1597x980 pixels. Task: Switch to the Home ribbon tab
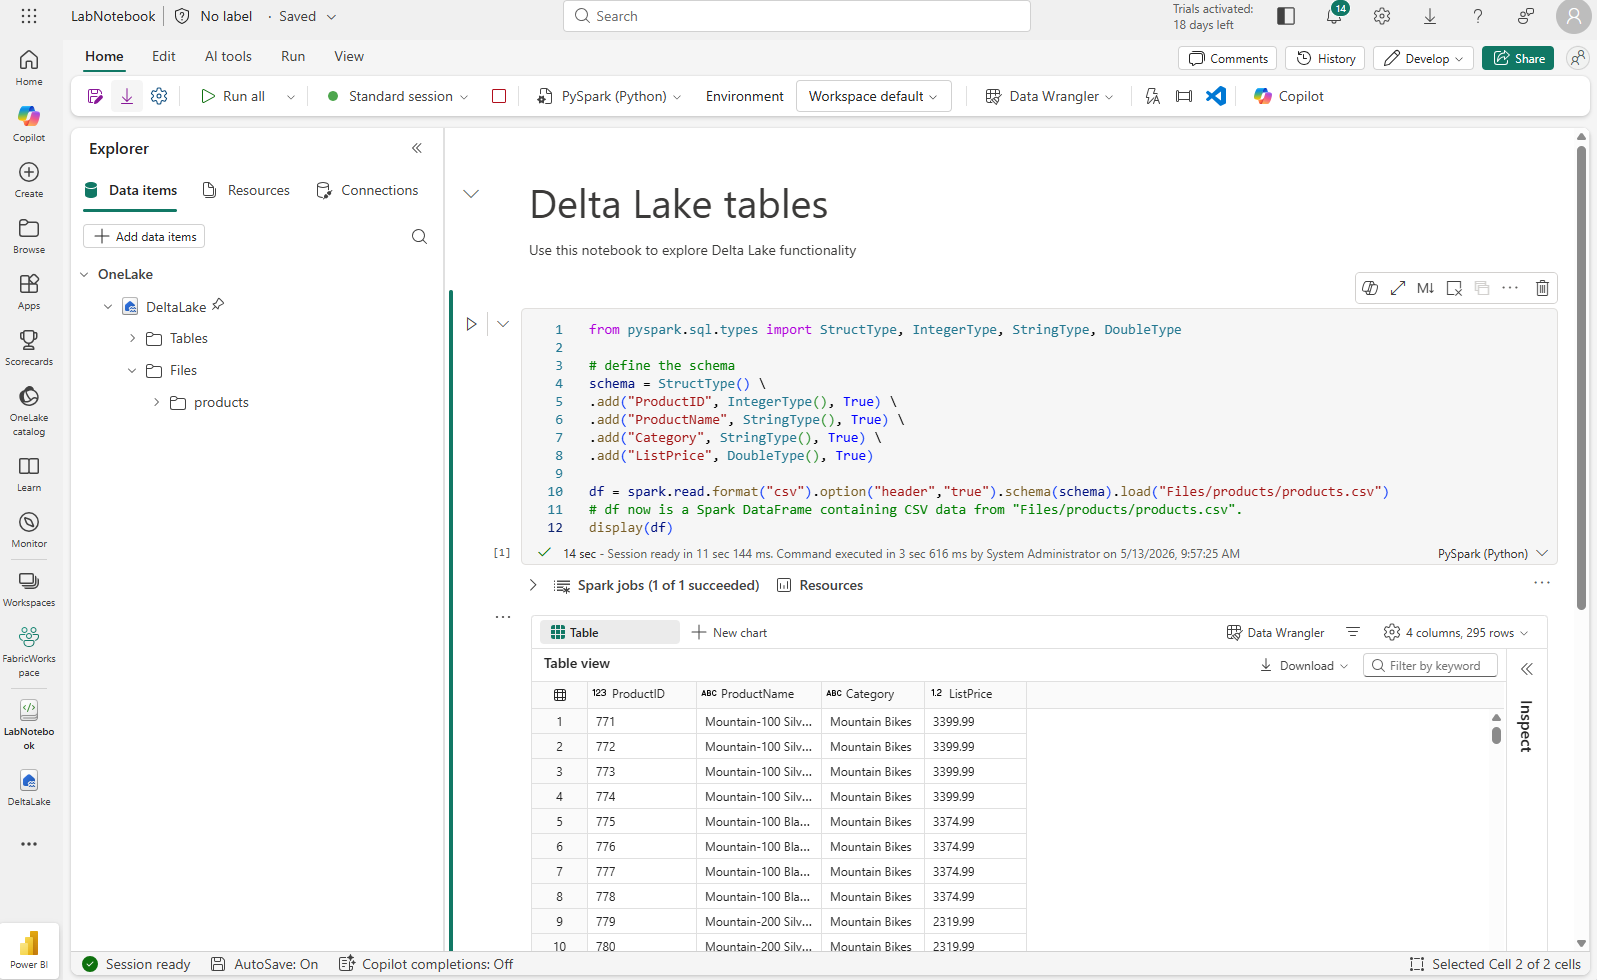coord(104,57)
